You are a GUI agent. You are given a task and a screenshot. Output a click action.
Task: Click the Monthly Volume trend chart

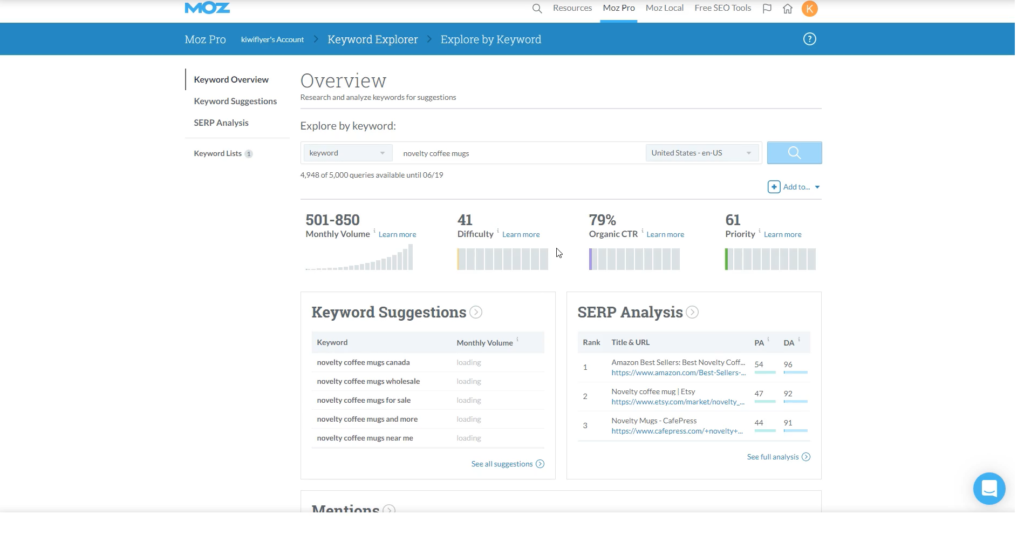point(359,257)
